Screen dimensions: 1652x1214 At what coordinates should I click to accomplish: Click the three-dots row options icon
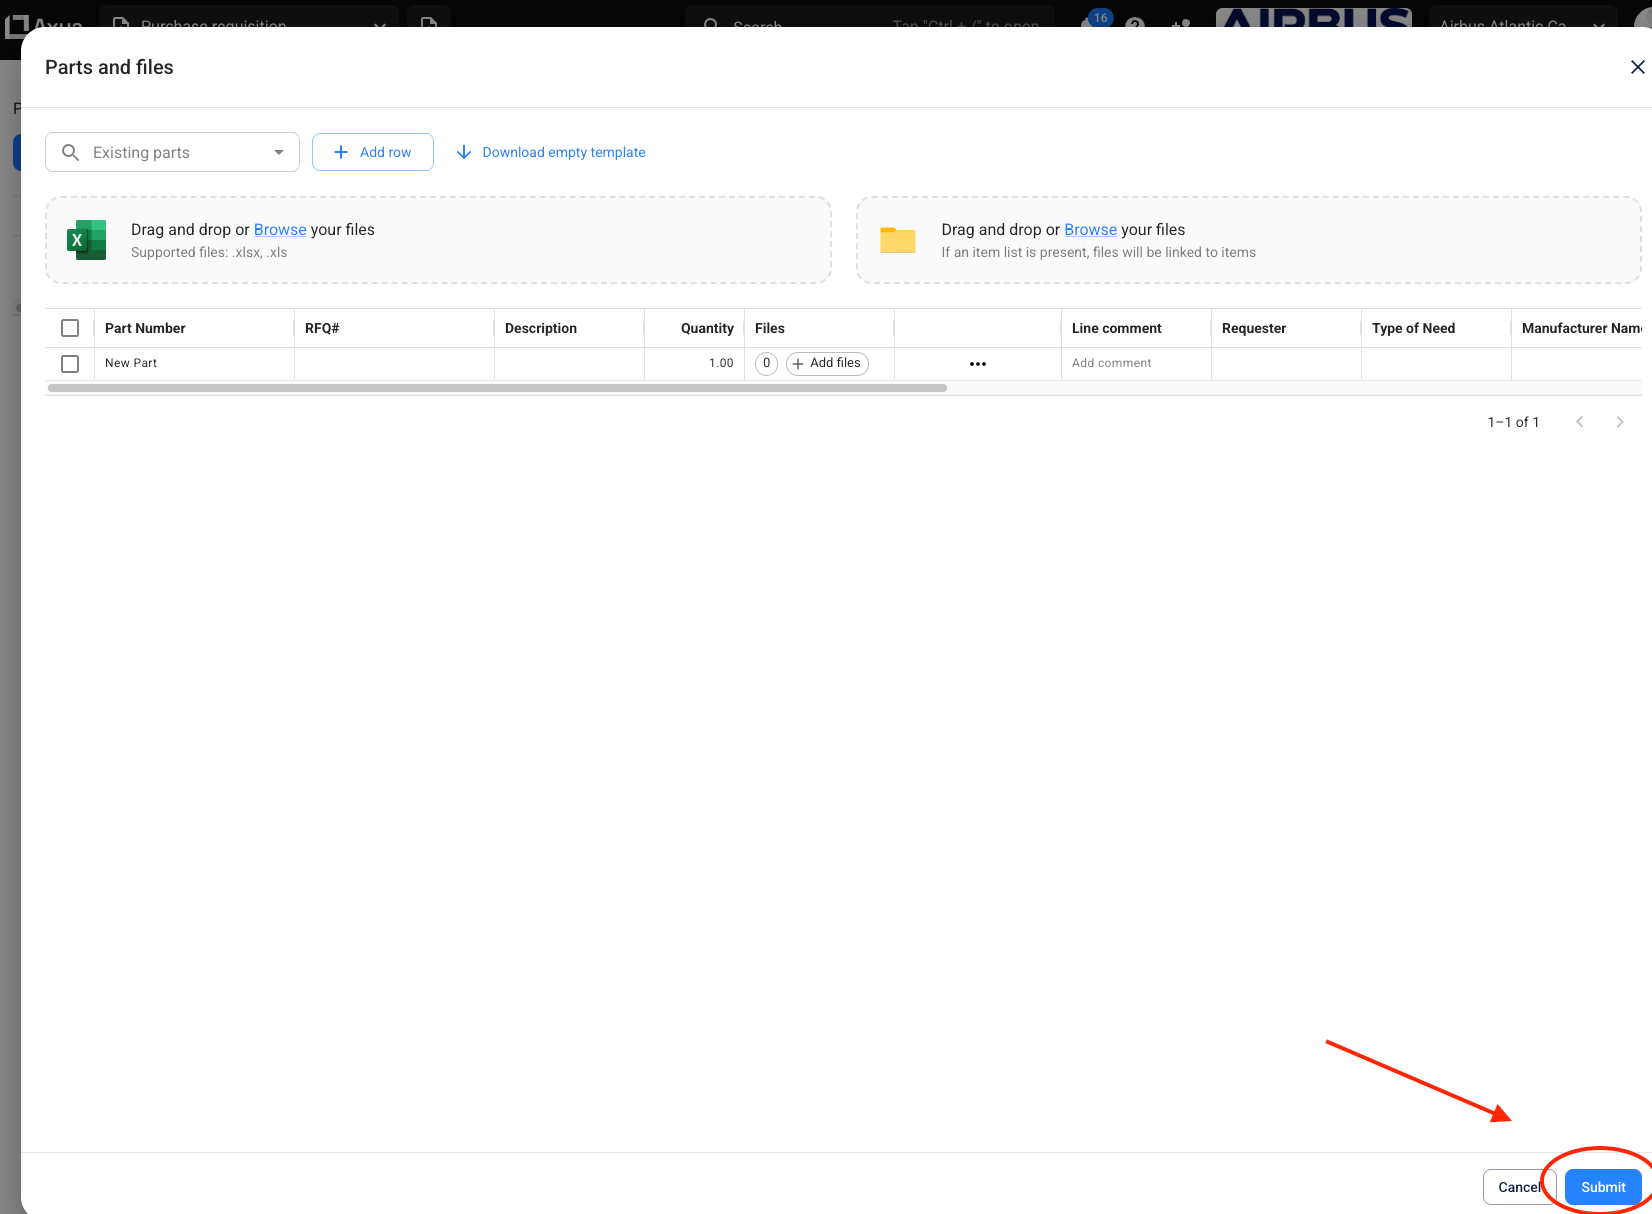point(977,364)
